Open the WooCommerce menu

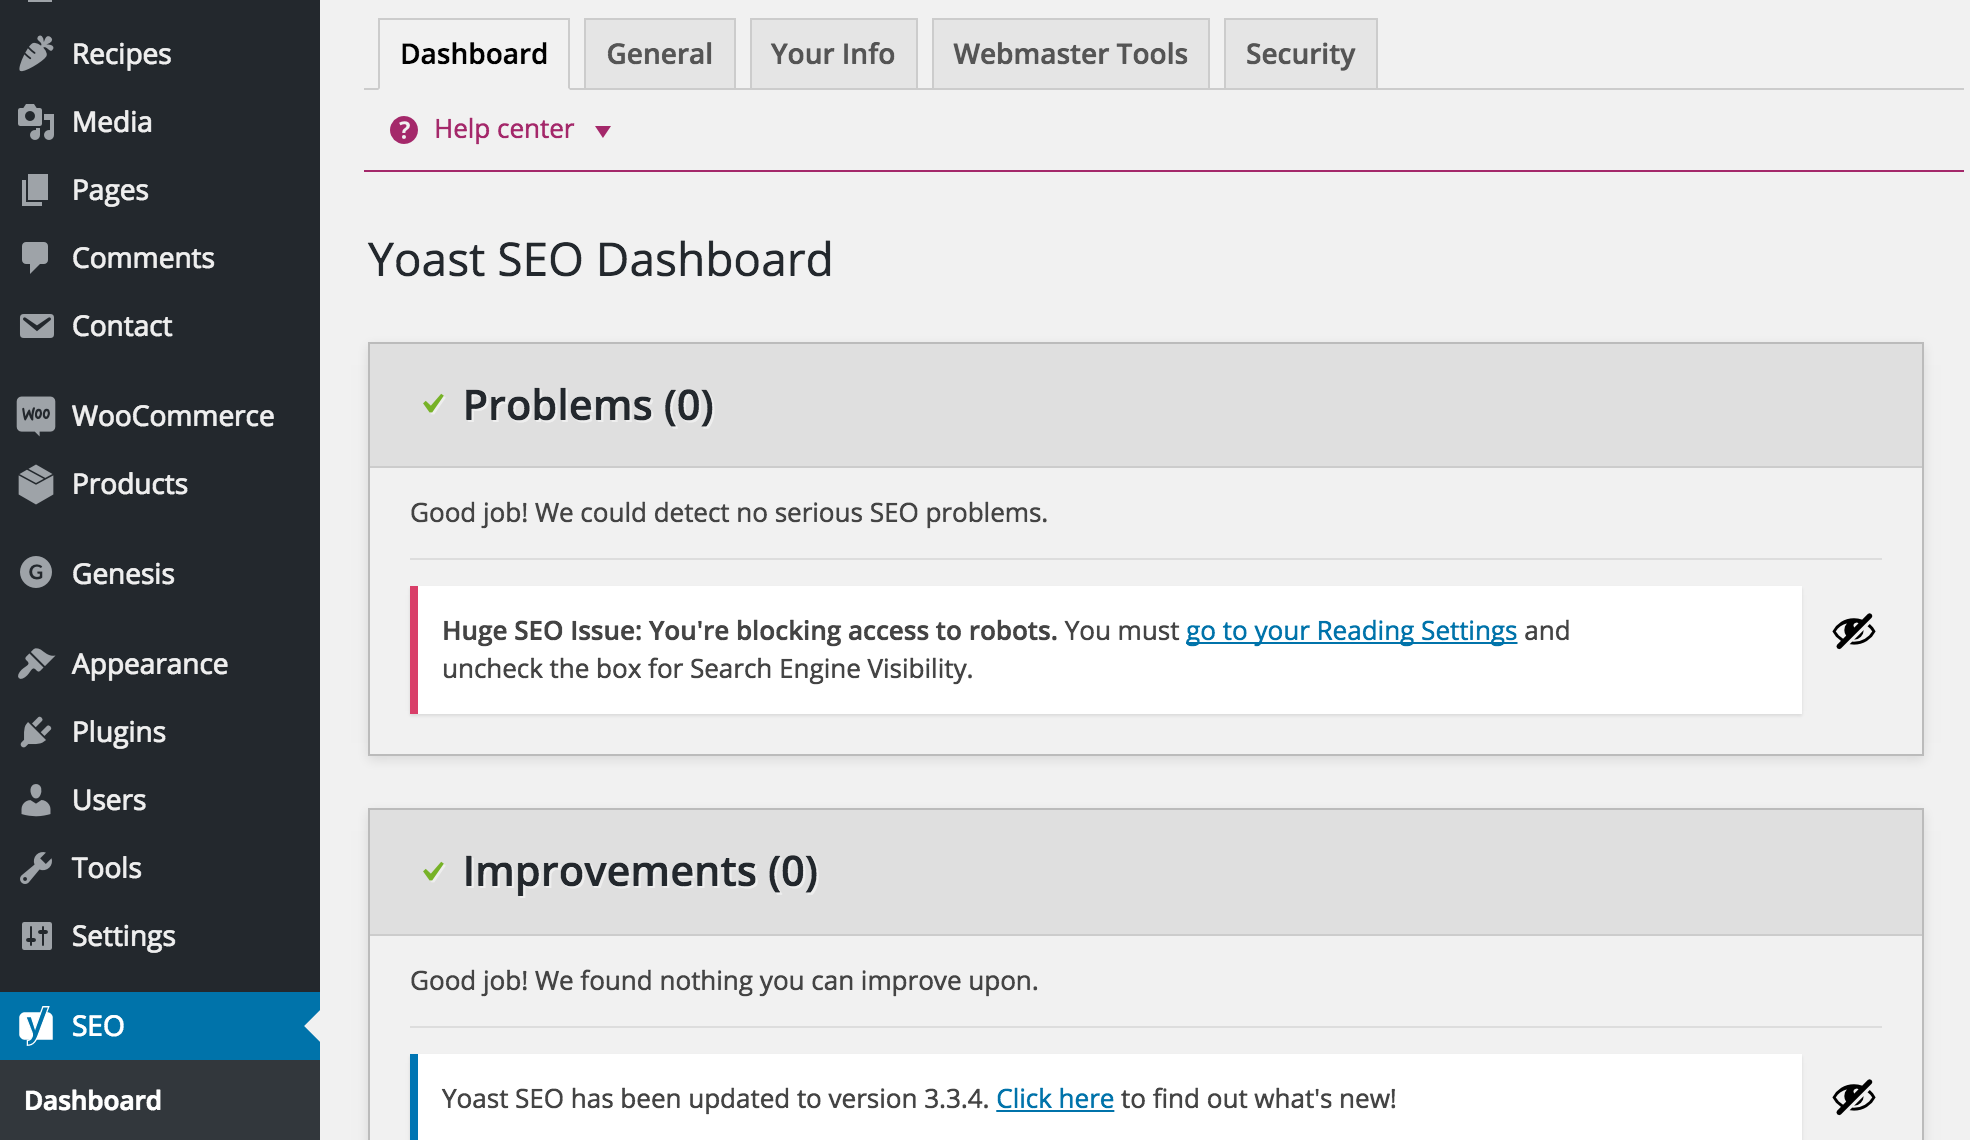160,416
